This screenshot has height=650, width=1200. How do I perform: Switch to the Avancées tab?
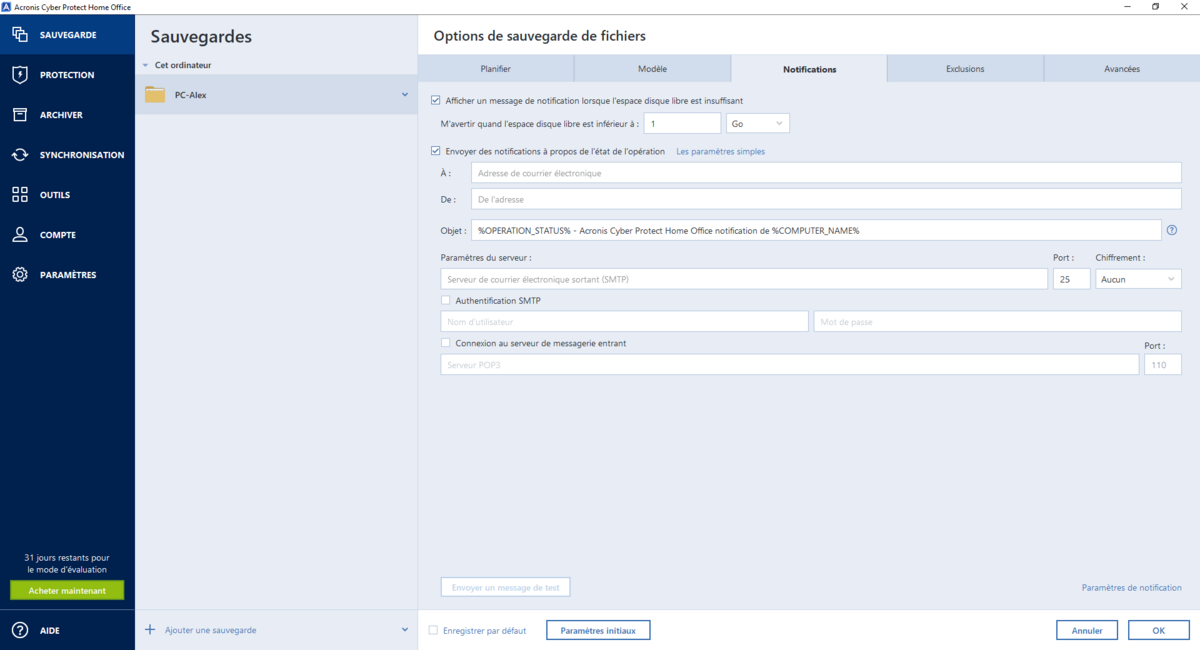tap(1122, 69)
